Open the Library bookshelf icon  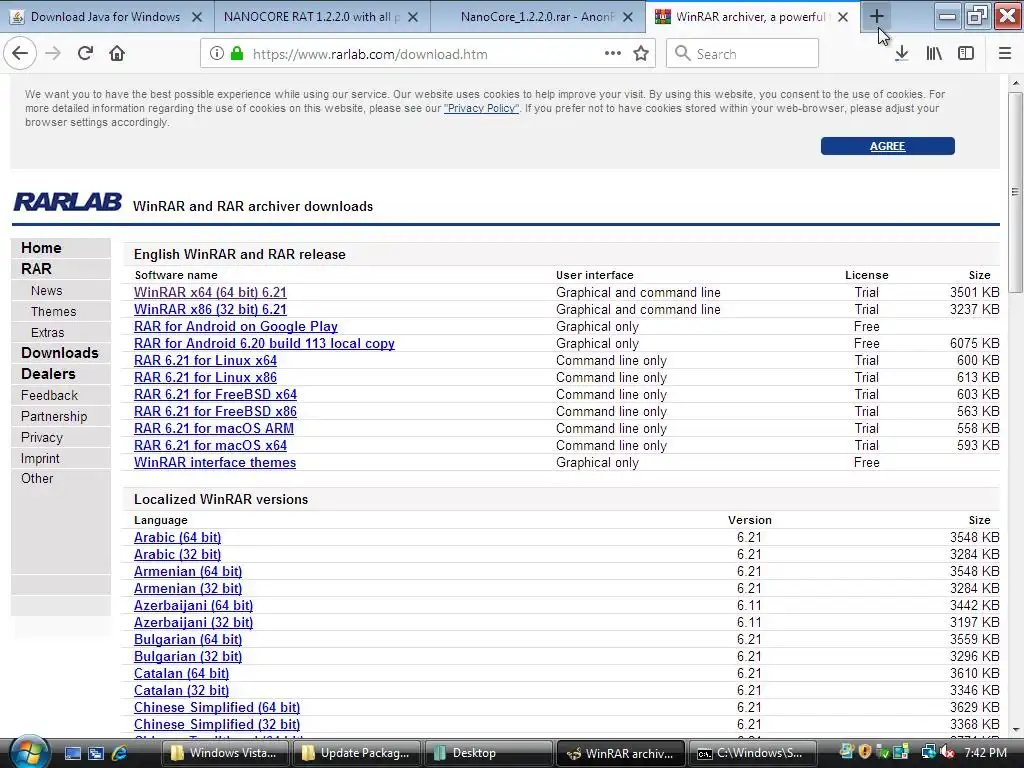tap(934, 54)
